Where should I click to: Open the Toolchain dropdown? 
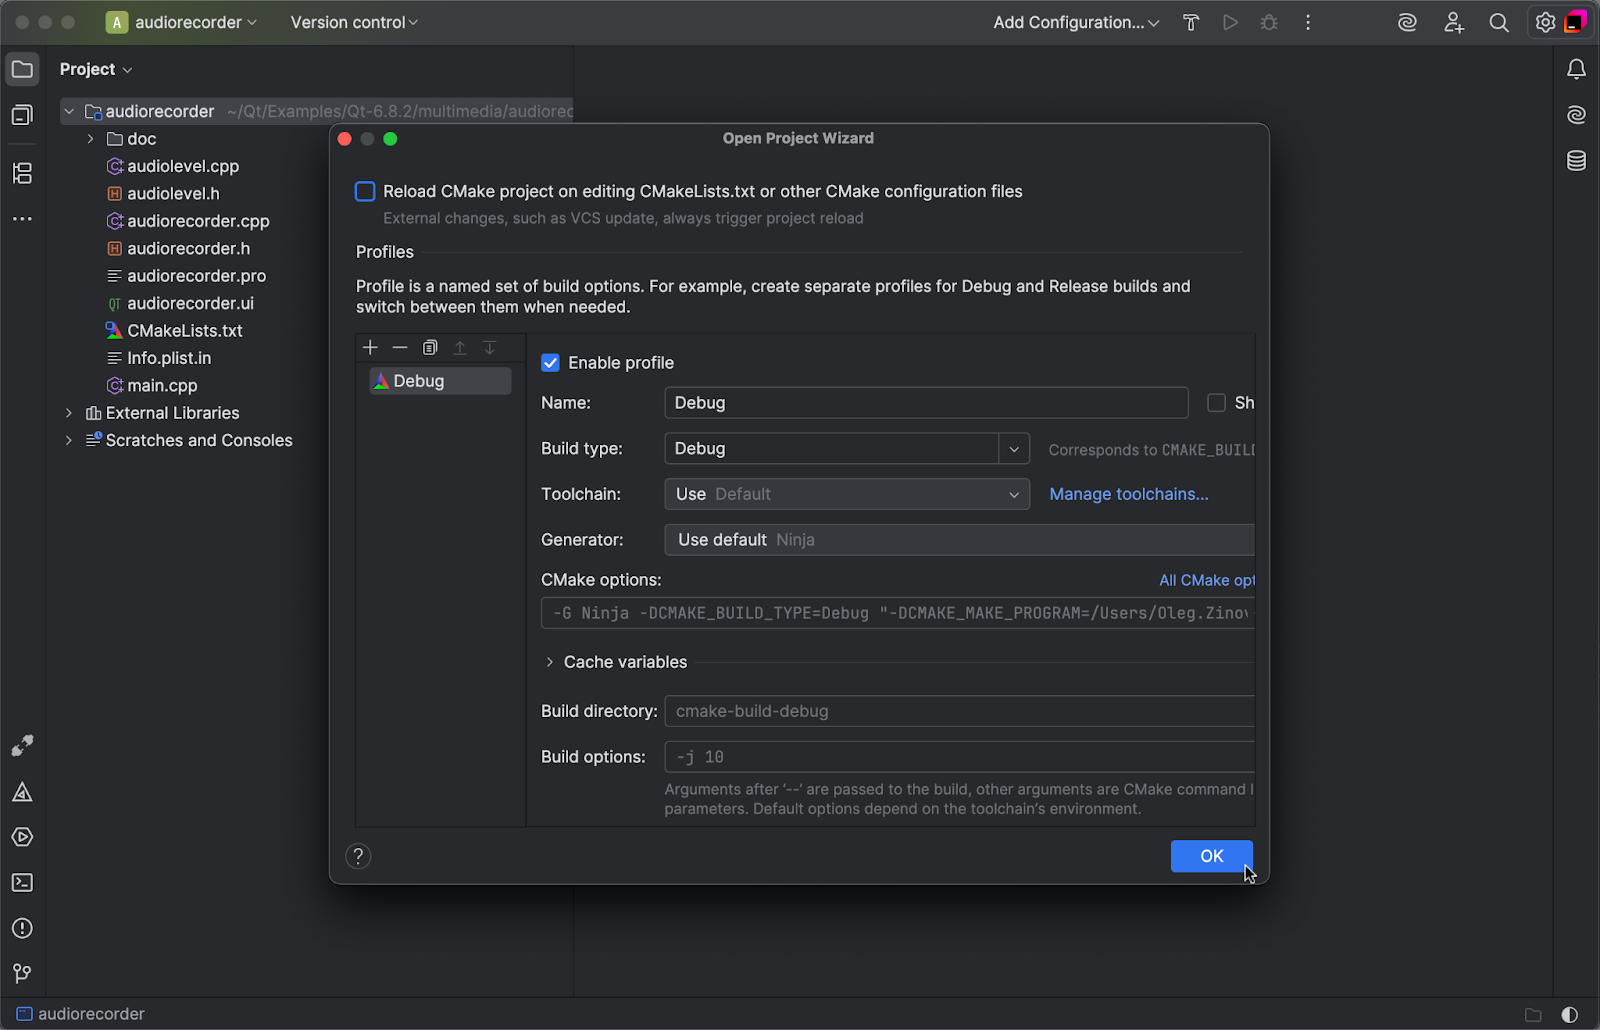tap(847, 494)
